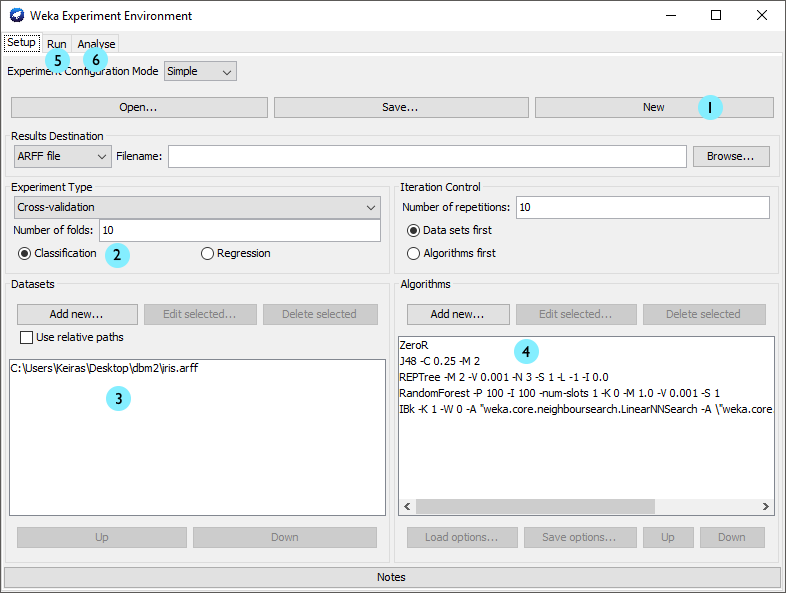Screen dimensions: 786x593
Task: Open the Cross-validation experiment type dropdown
Action: [197, 207]
